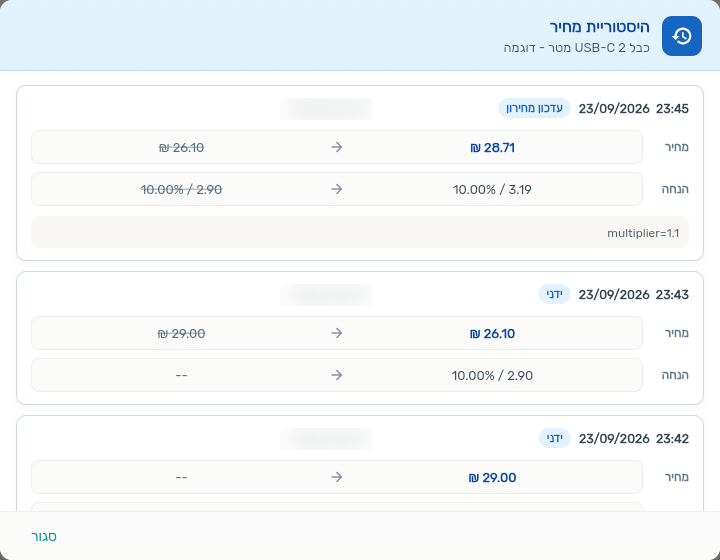Click the arrow in the 23:43 discount row
This screenshot has height=560, width=720.
[x=337, y=375]
